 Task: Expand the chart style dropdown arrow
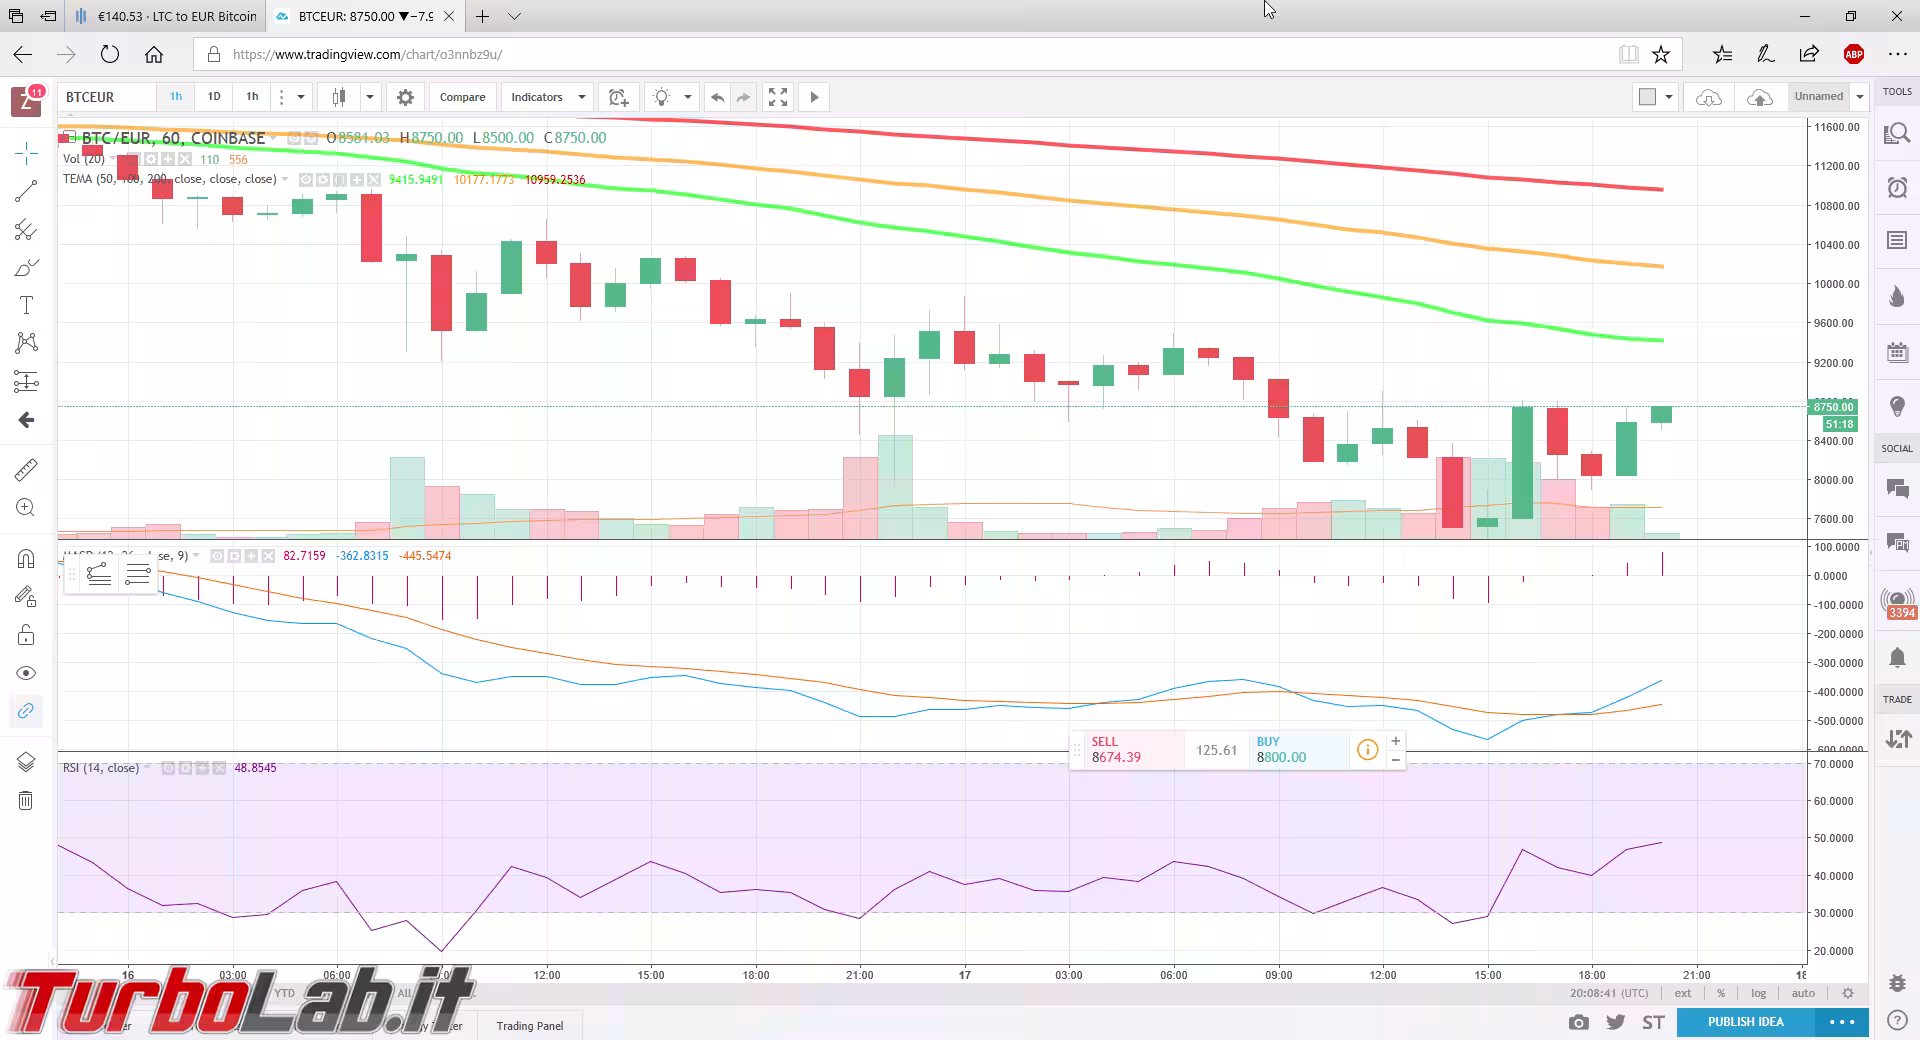coord(370,97)
